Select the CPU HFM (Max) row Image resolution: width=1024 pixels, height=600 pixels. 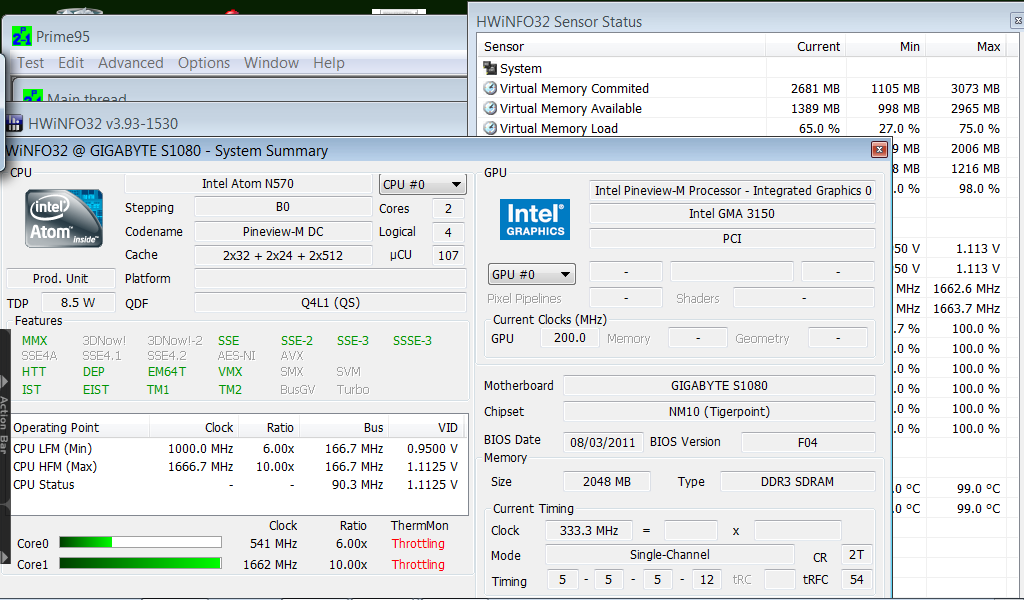pos(239,467)
